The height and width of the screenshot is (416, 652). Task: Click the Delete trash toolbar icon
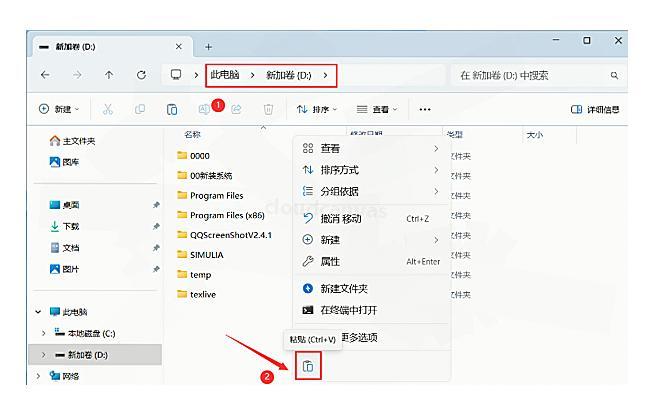click(268, 109)
